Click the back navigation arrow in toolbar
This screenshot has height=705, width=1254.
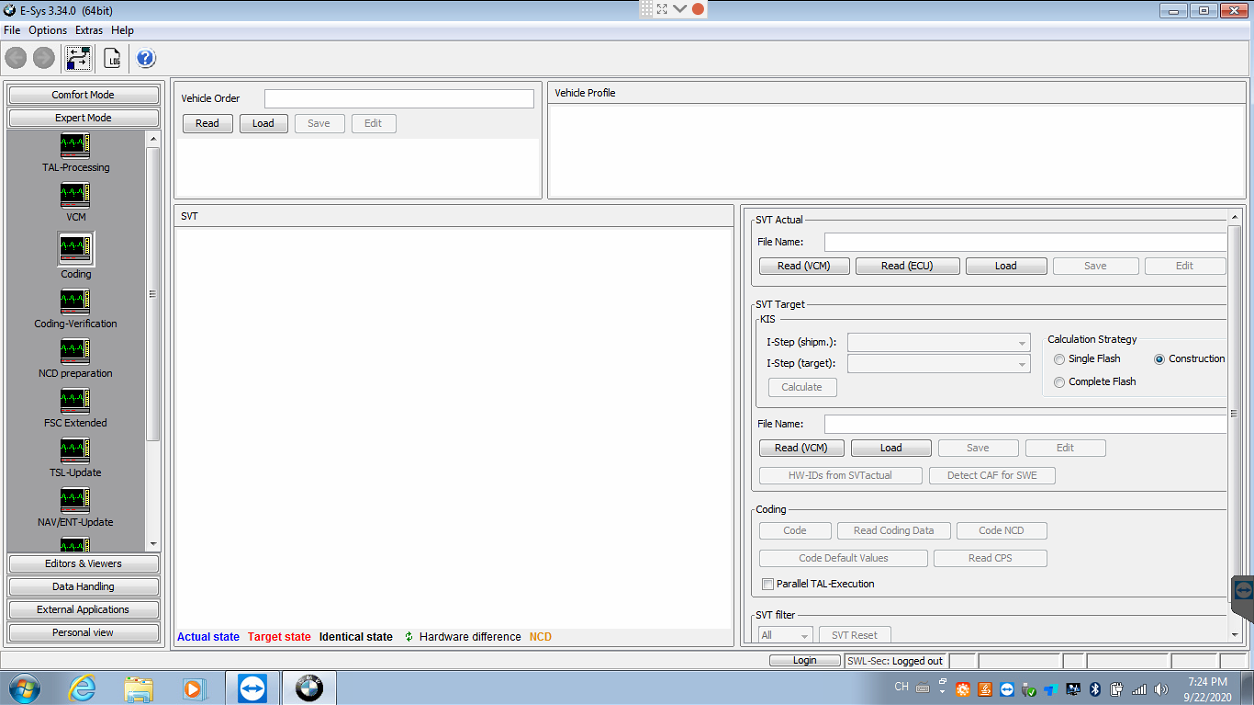[16, 58]
